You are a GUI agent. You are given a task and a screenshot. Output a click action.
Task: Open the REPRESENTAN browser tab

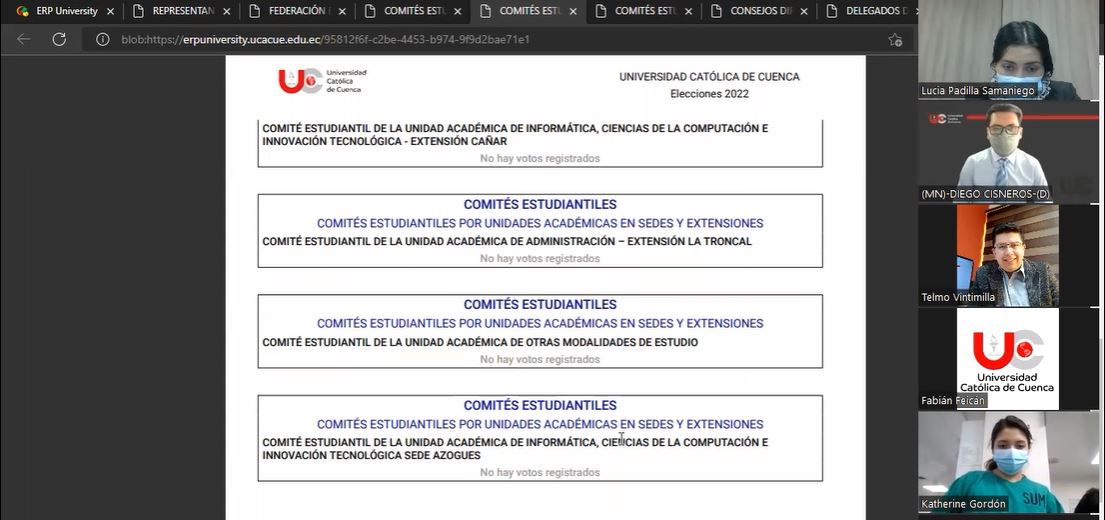coord(181,11)
